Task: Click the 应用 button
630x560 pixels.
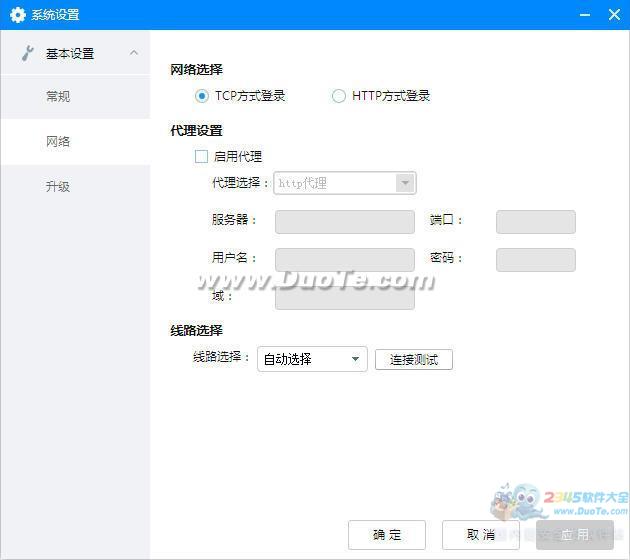Action: coord(575,535)
